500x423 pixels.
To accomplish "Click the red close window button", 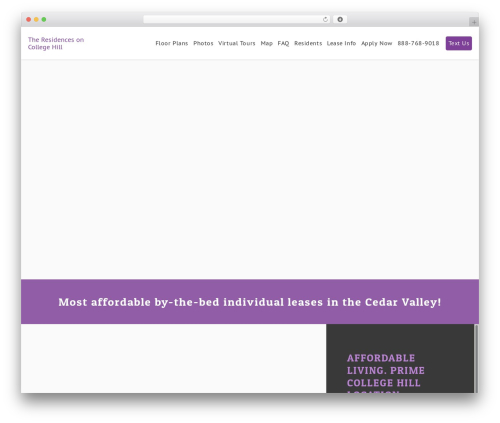I will (x=29, y=20).
